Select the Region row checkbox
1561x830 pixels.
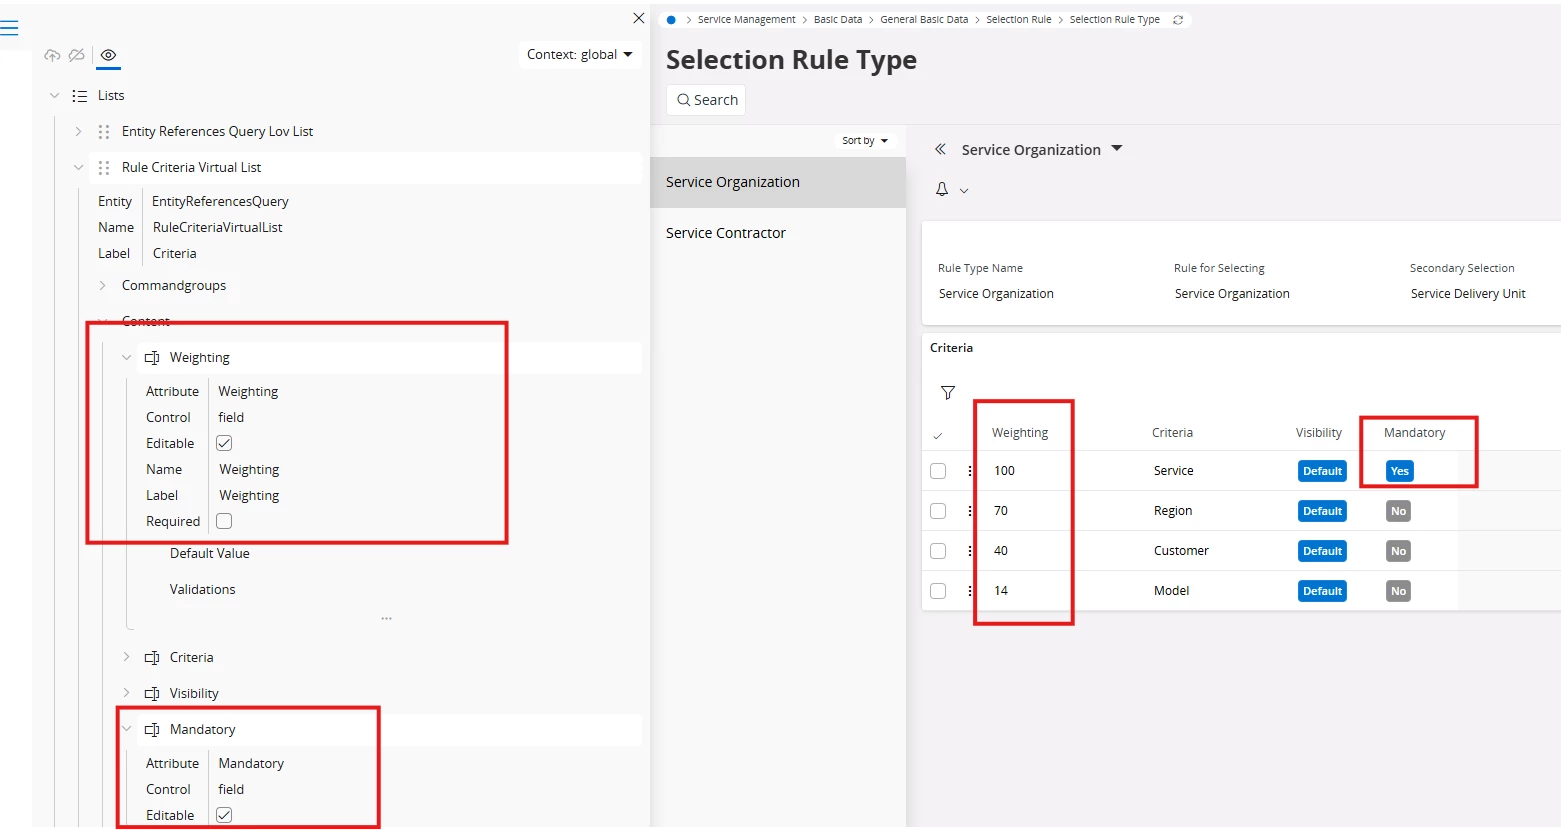pyautogui.click(x=938, y=511)
